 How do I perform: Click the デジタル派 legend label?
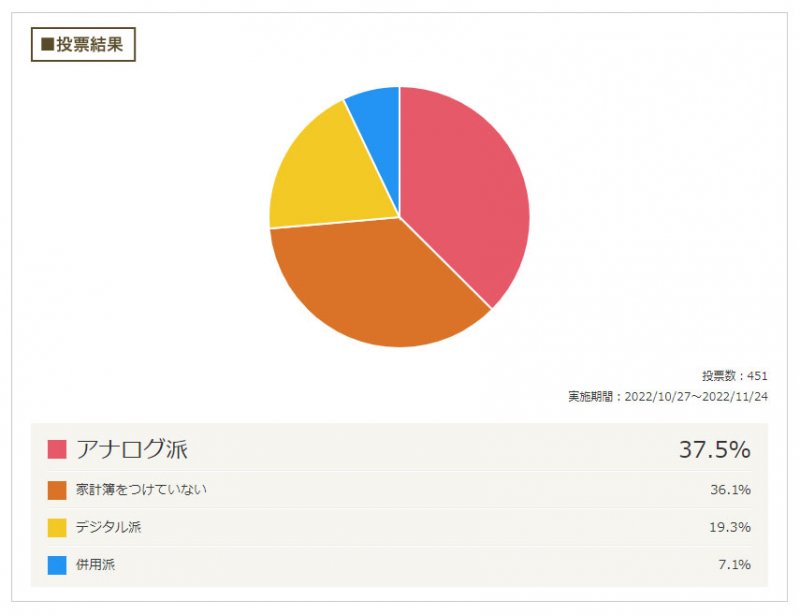pyautogui.click(x=108, y=527)
